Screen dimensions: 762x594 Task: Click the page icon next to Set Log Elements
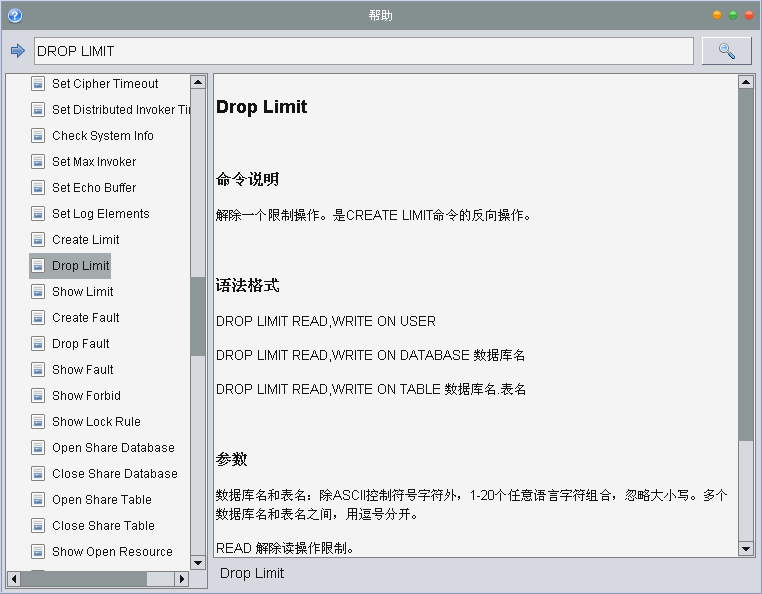(x=38, y=213)
